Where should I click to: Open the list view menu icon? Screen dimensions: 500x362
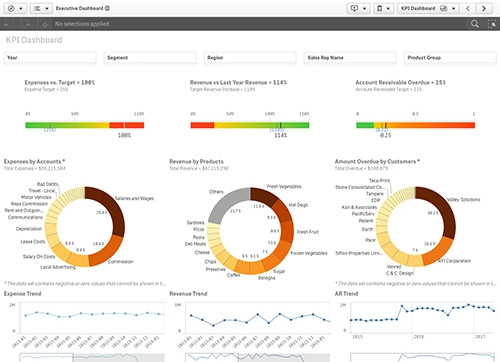[37, 8]
